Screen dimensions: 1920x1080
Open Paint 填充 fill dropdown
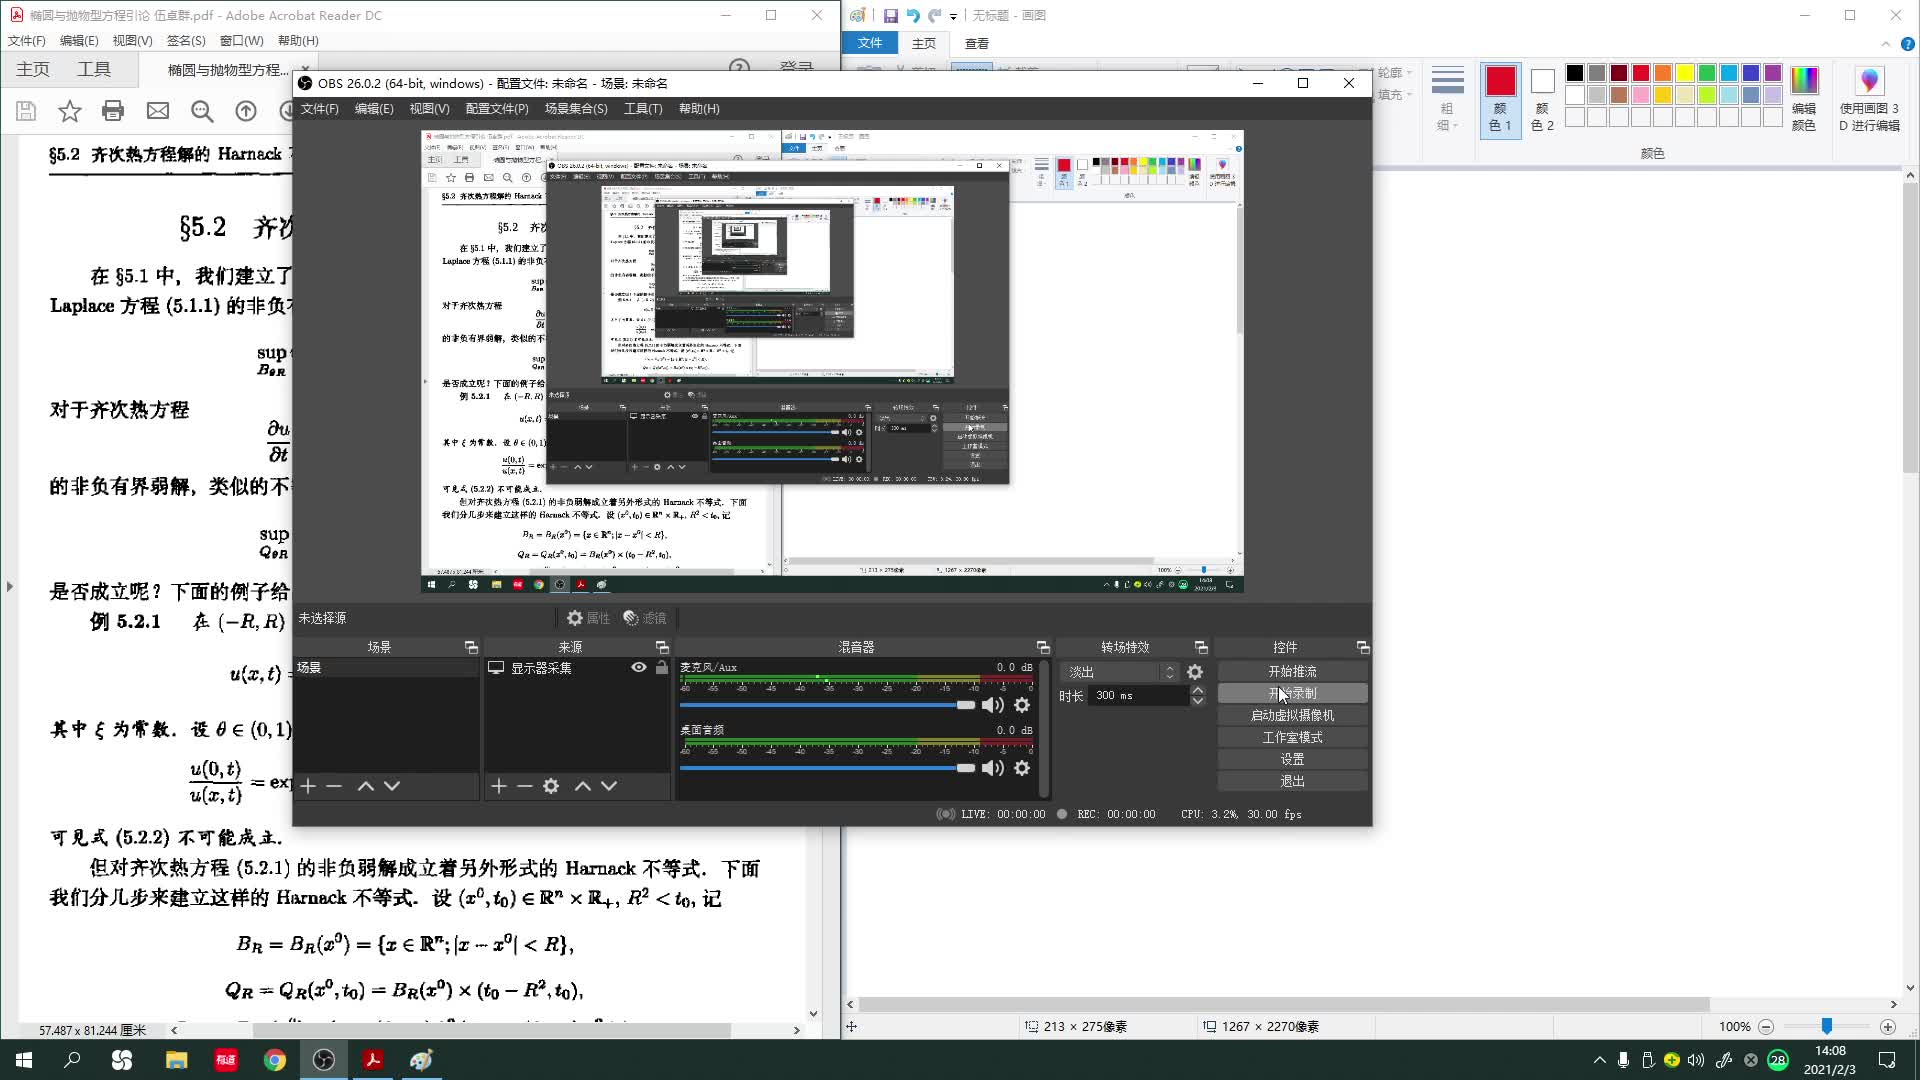coord(1394,95)
